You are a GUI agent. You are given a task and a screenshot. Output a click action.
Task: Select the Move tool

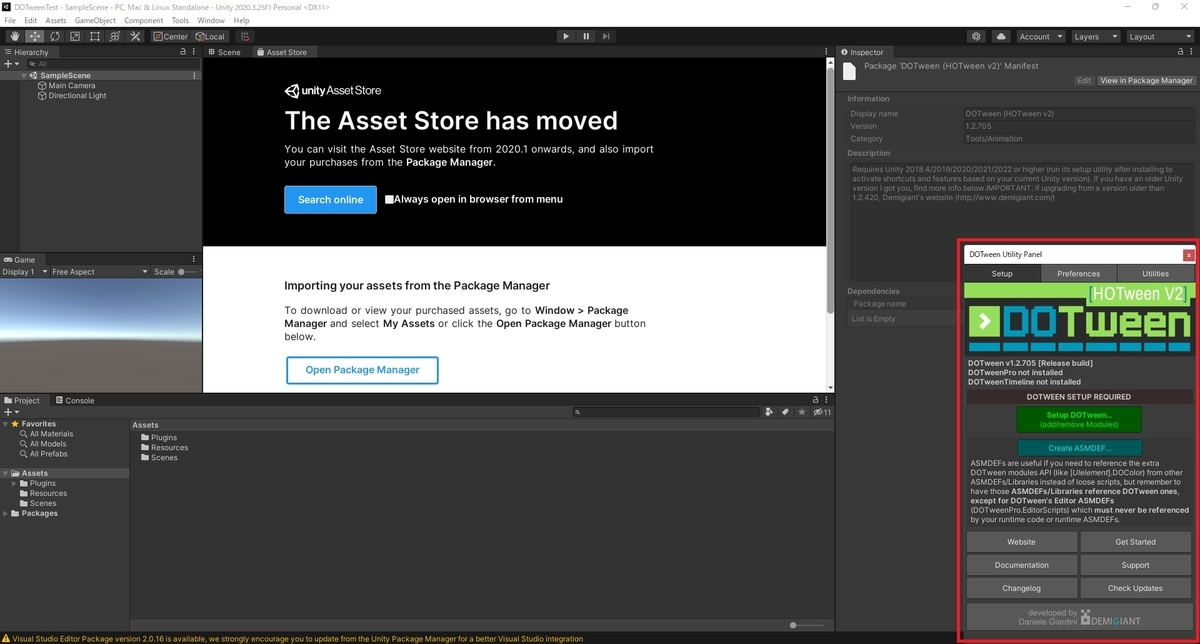[x=34, y=36]
